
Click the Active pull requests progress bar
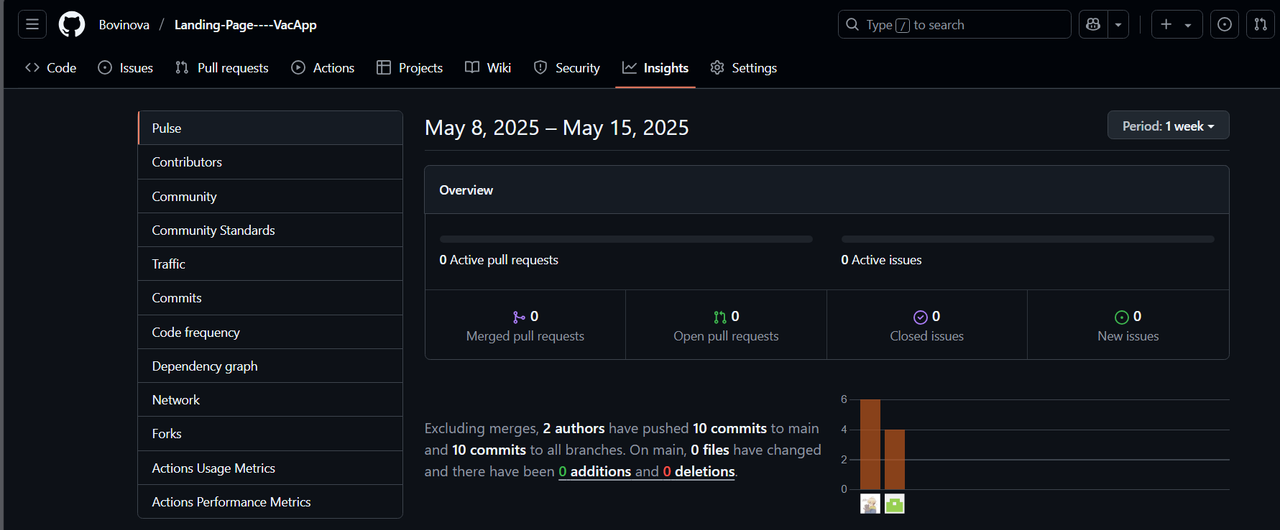[626, 239]
